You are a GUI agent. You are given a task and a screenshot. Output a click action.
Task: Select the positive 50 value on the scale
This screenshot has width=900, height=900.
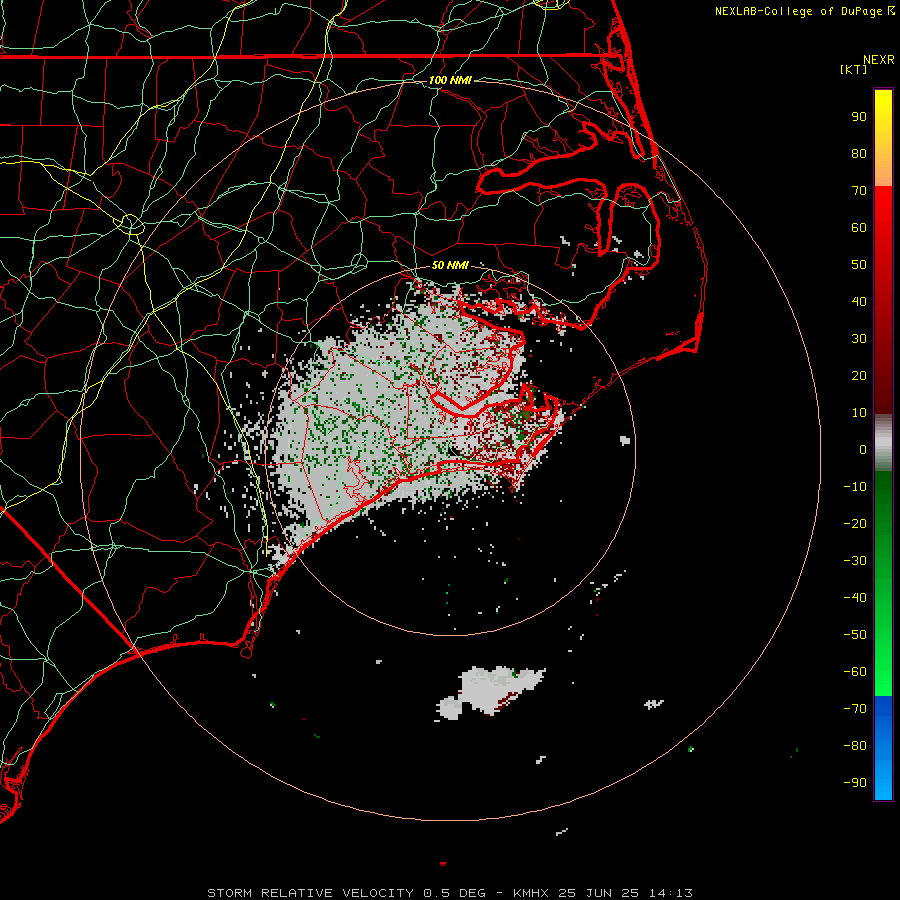(x=859, y=265)
